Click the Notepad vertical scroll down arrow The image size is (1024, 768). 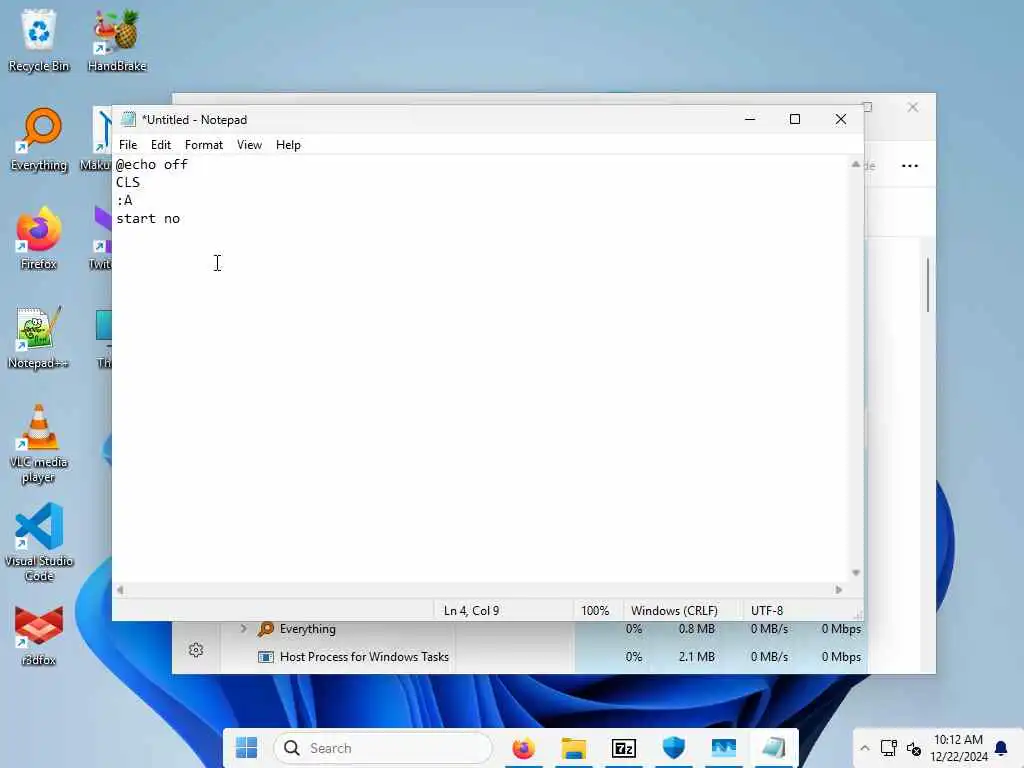(856, 573)
